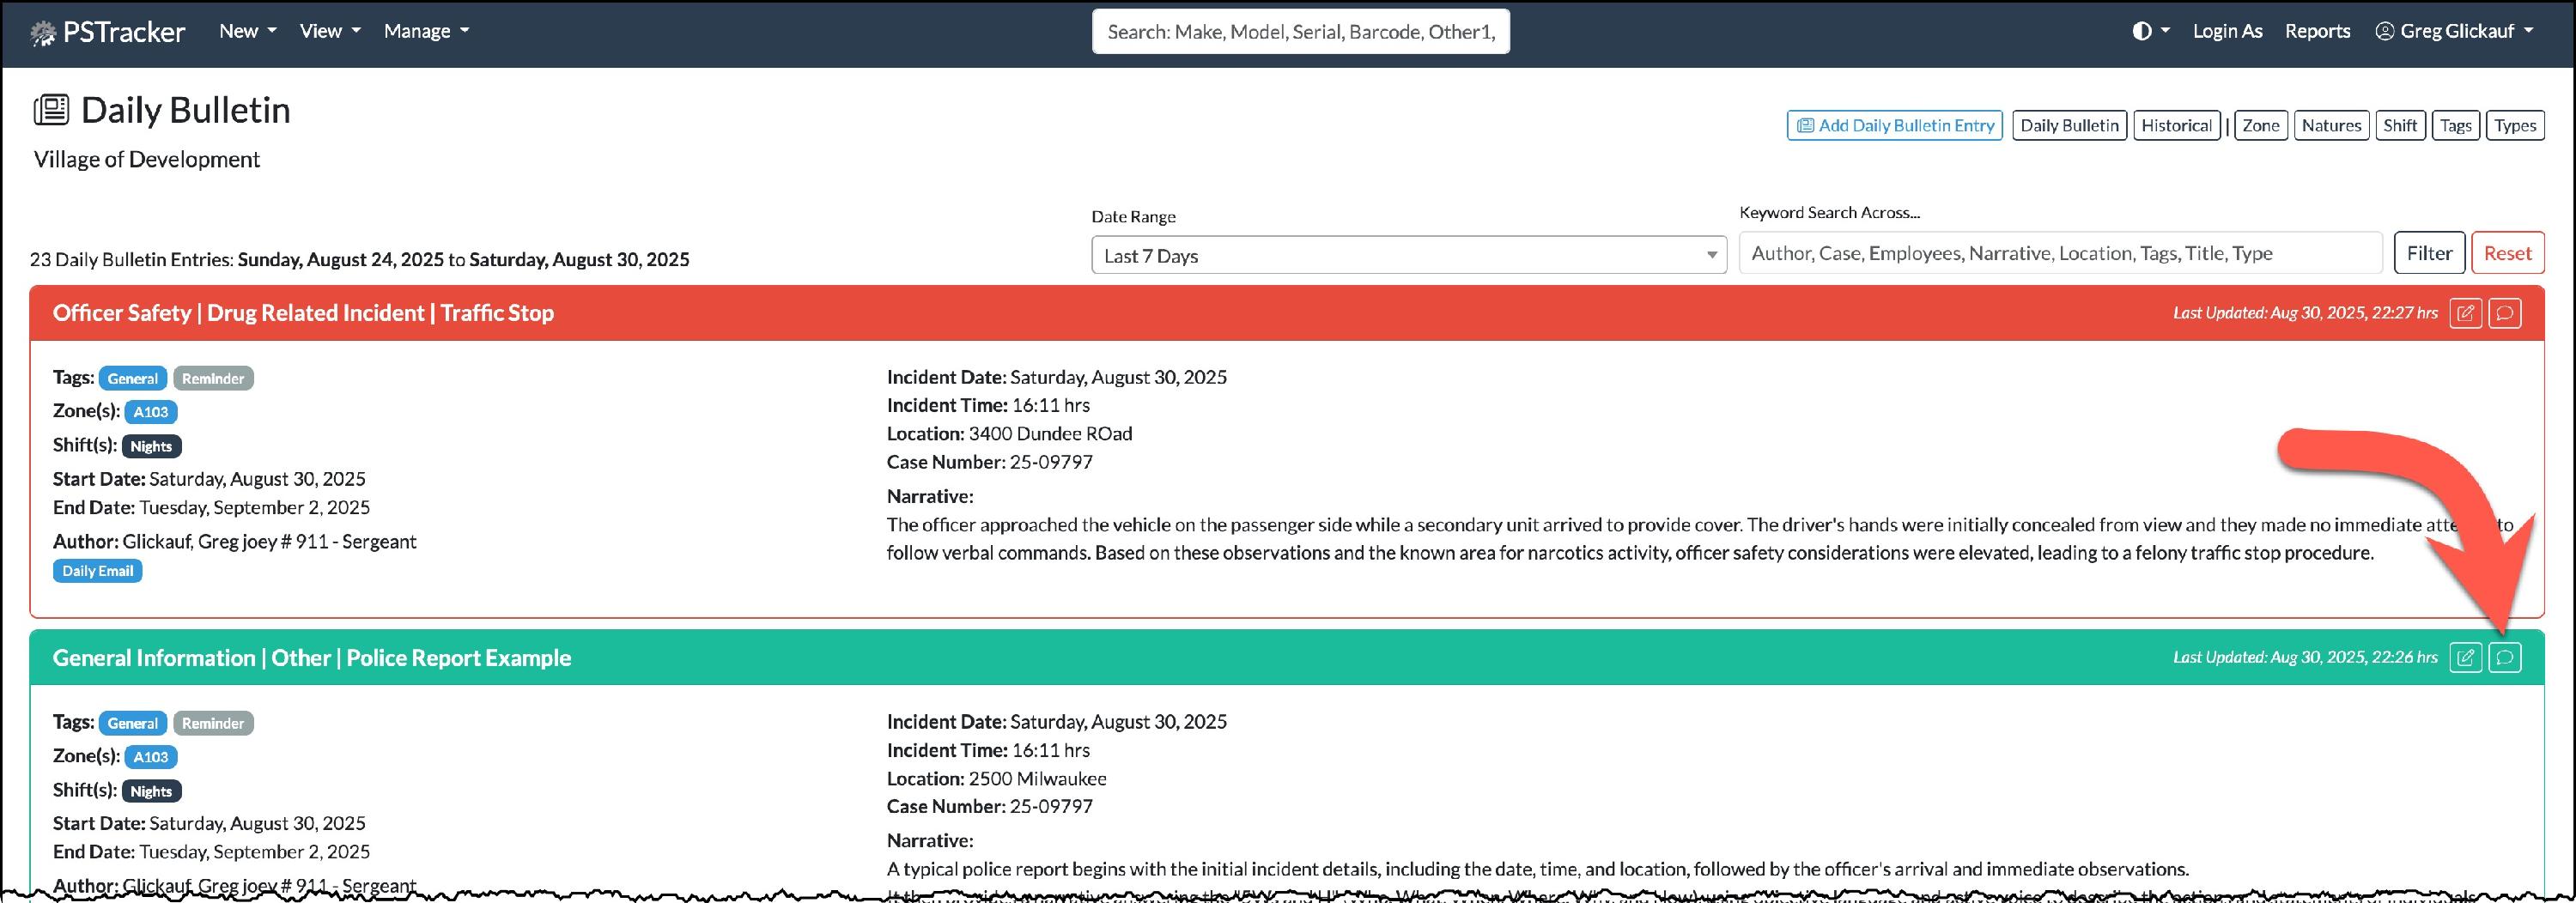The height and width of the screenshot is (903, 2576).
Task: Open Reports from the navbar
Action: click(x=2317, y=31)
